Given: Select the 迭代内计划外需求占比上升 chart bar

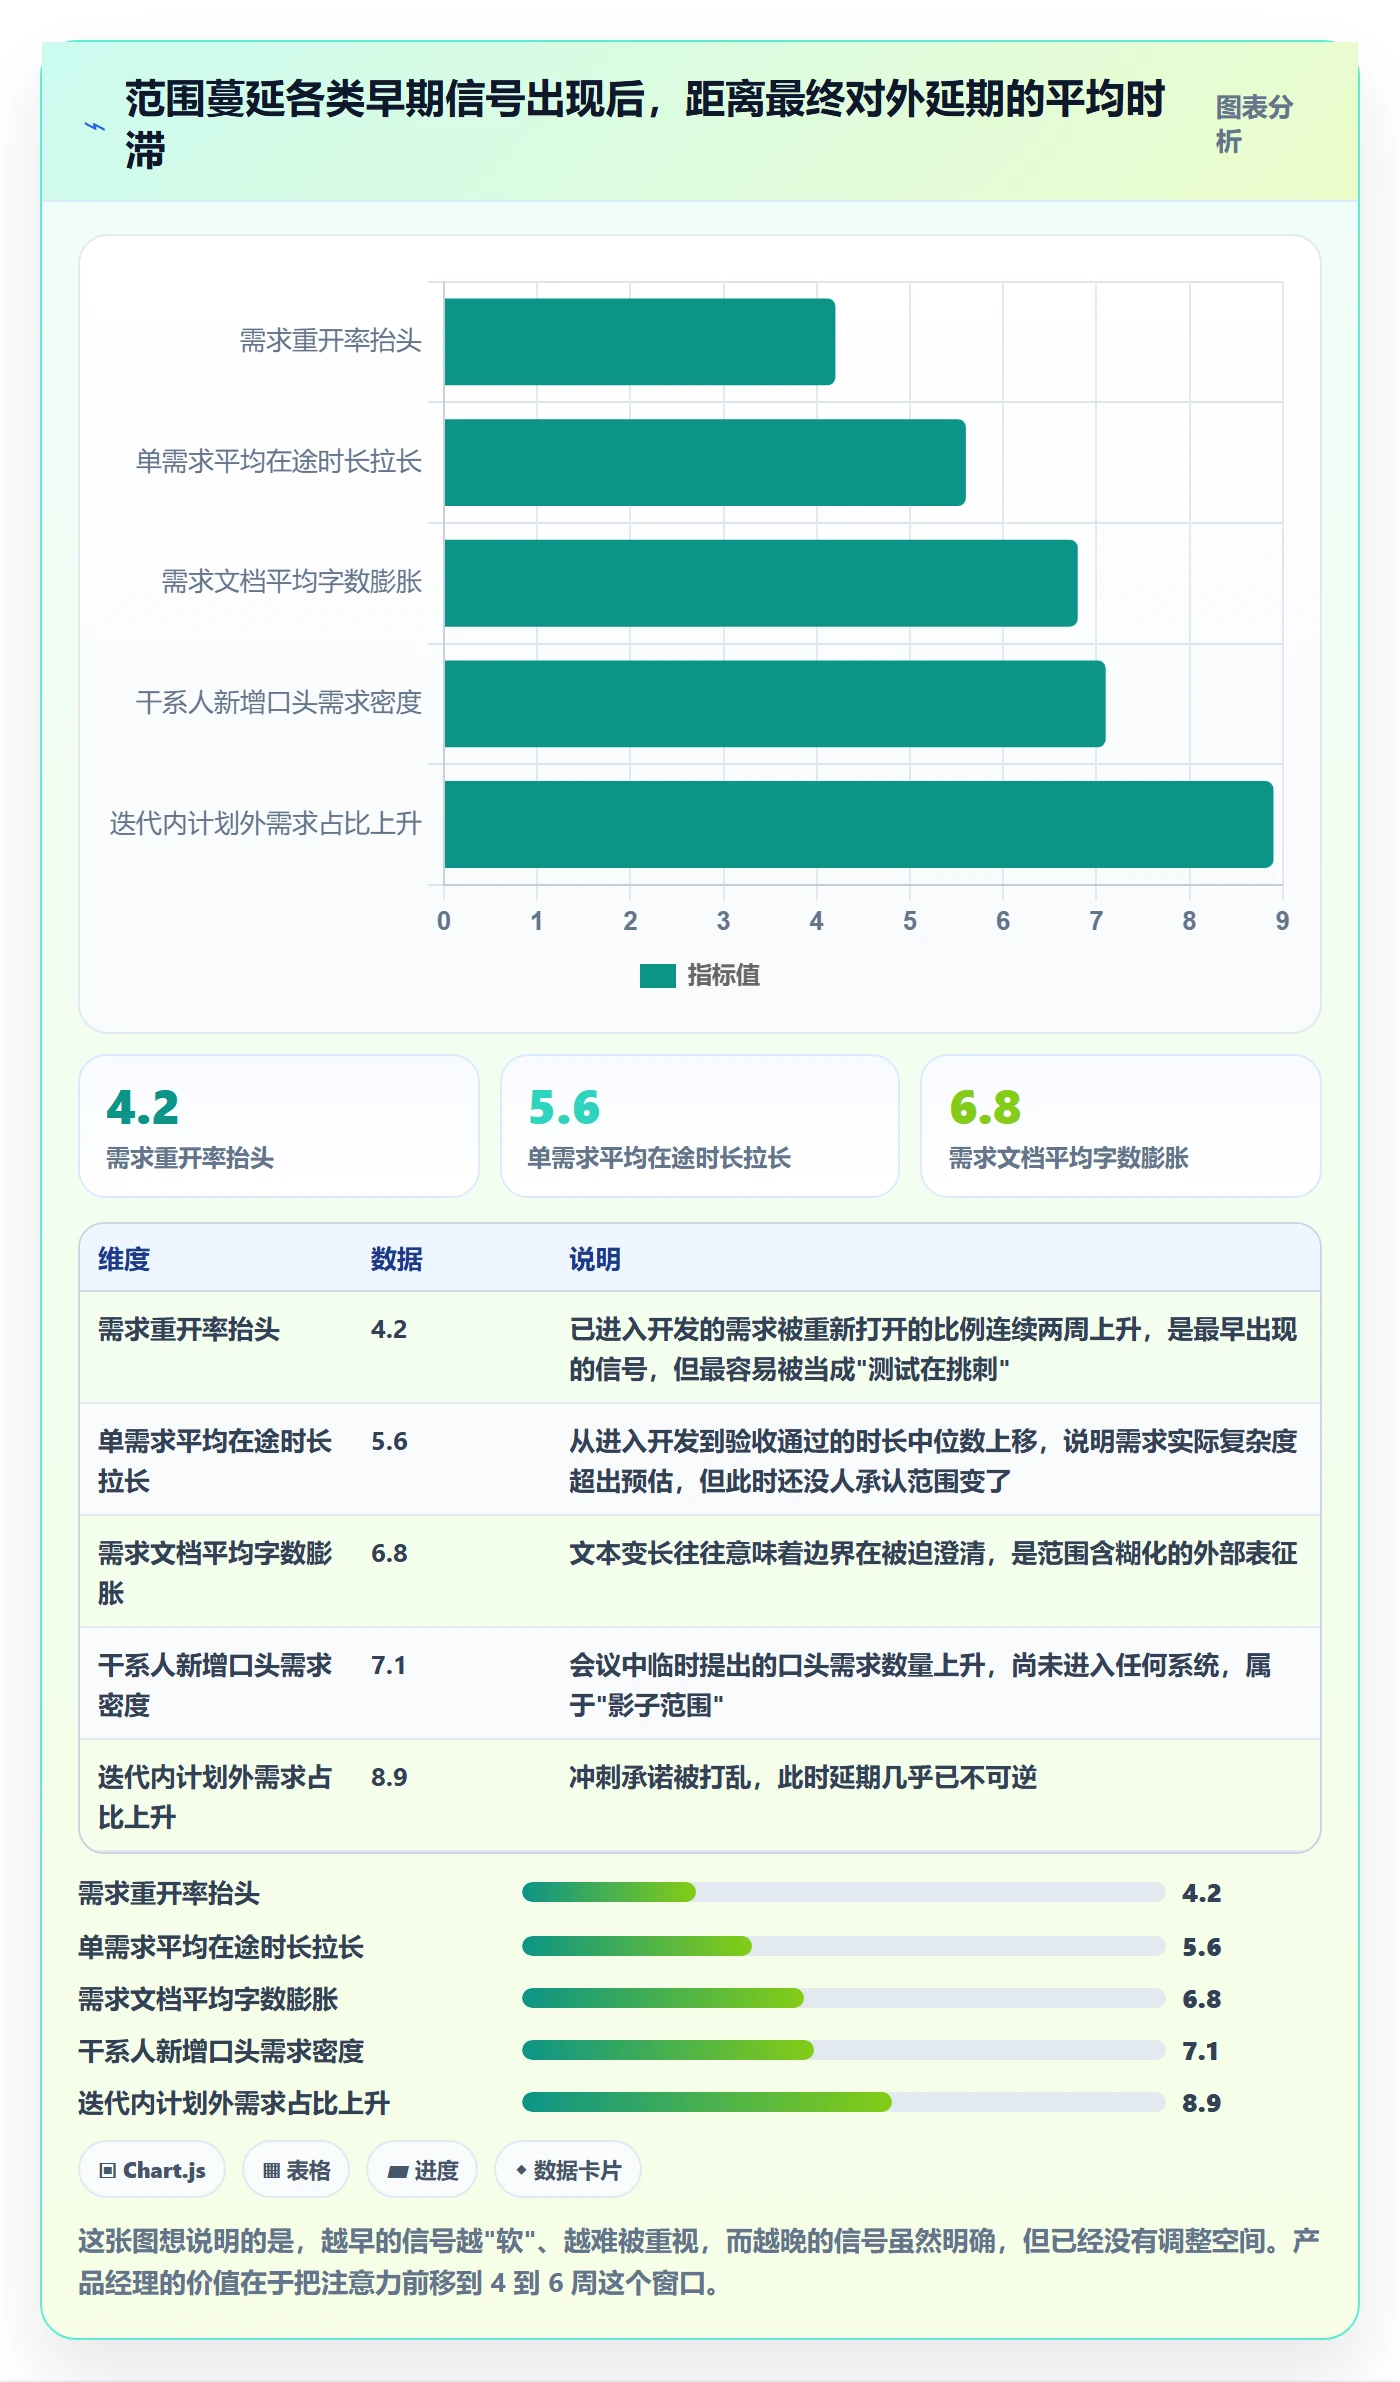Looking at the screenshot, I should (858, 824).
